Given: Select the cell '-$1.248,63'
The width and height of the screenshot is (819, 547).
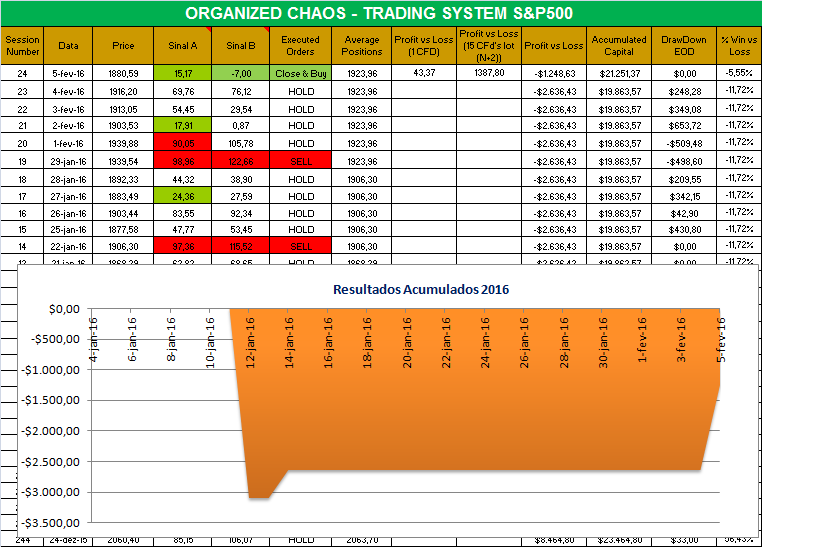Looking at the screenshot, I should [554, 73].
